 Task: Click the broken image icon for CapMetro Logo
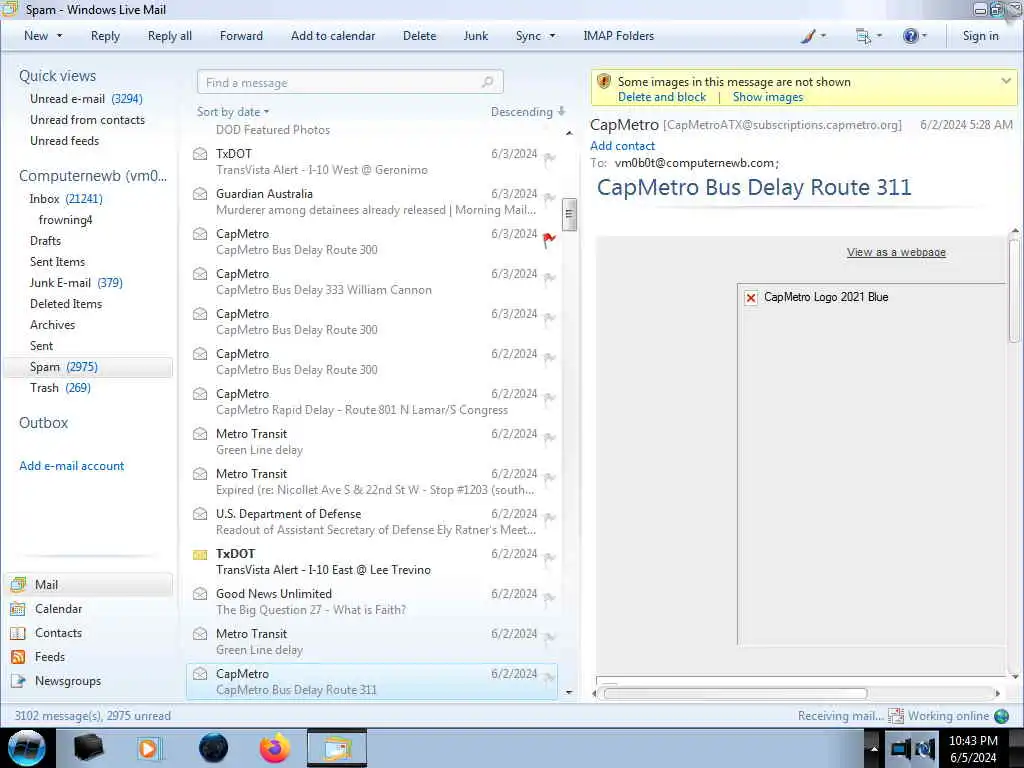[x=751, y=298]
